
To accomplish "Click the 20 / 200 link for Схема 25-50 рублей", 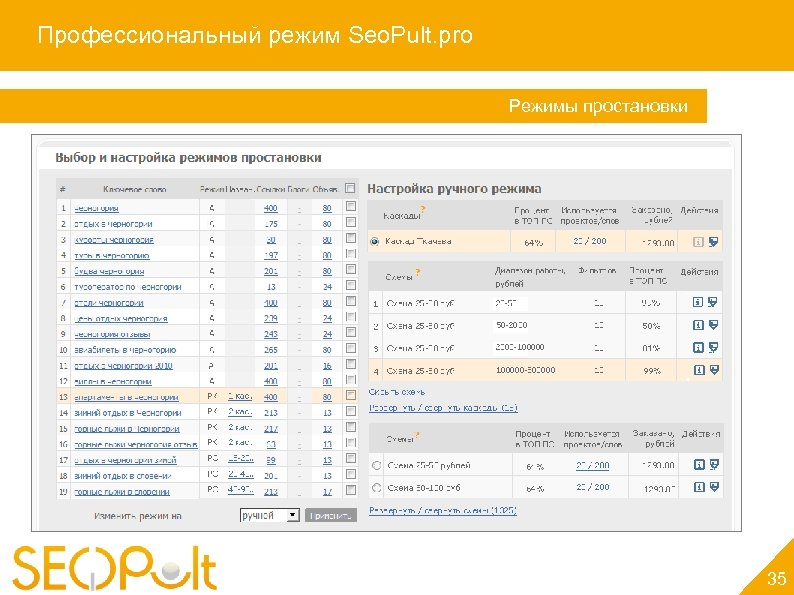I will click(592, 465).
